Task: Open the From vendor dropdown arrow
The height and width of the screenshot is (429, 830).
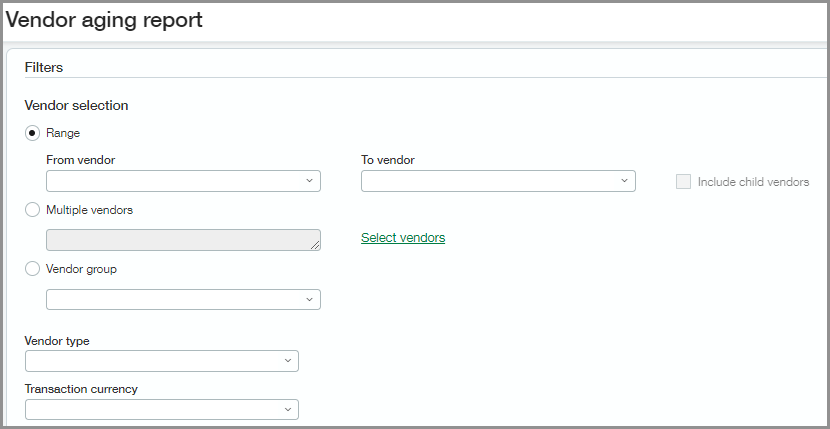Action: (x=309, y=181)
